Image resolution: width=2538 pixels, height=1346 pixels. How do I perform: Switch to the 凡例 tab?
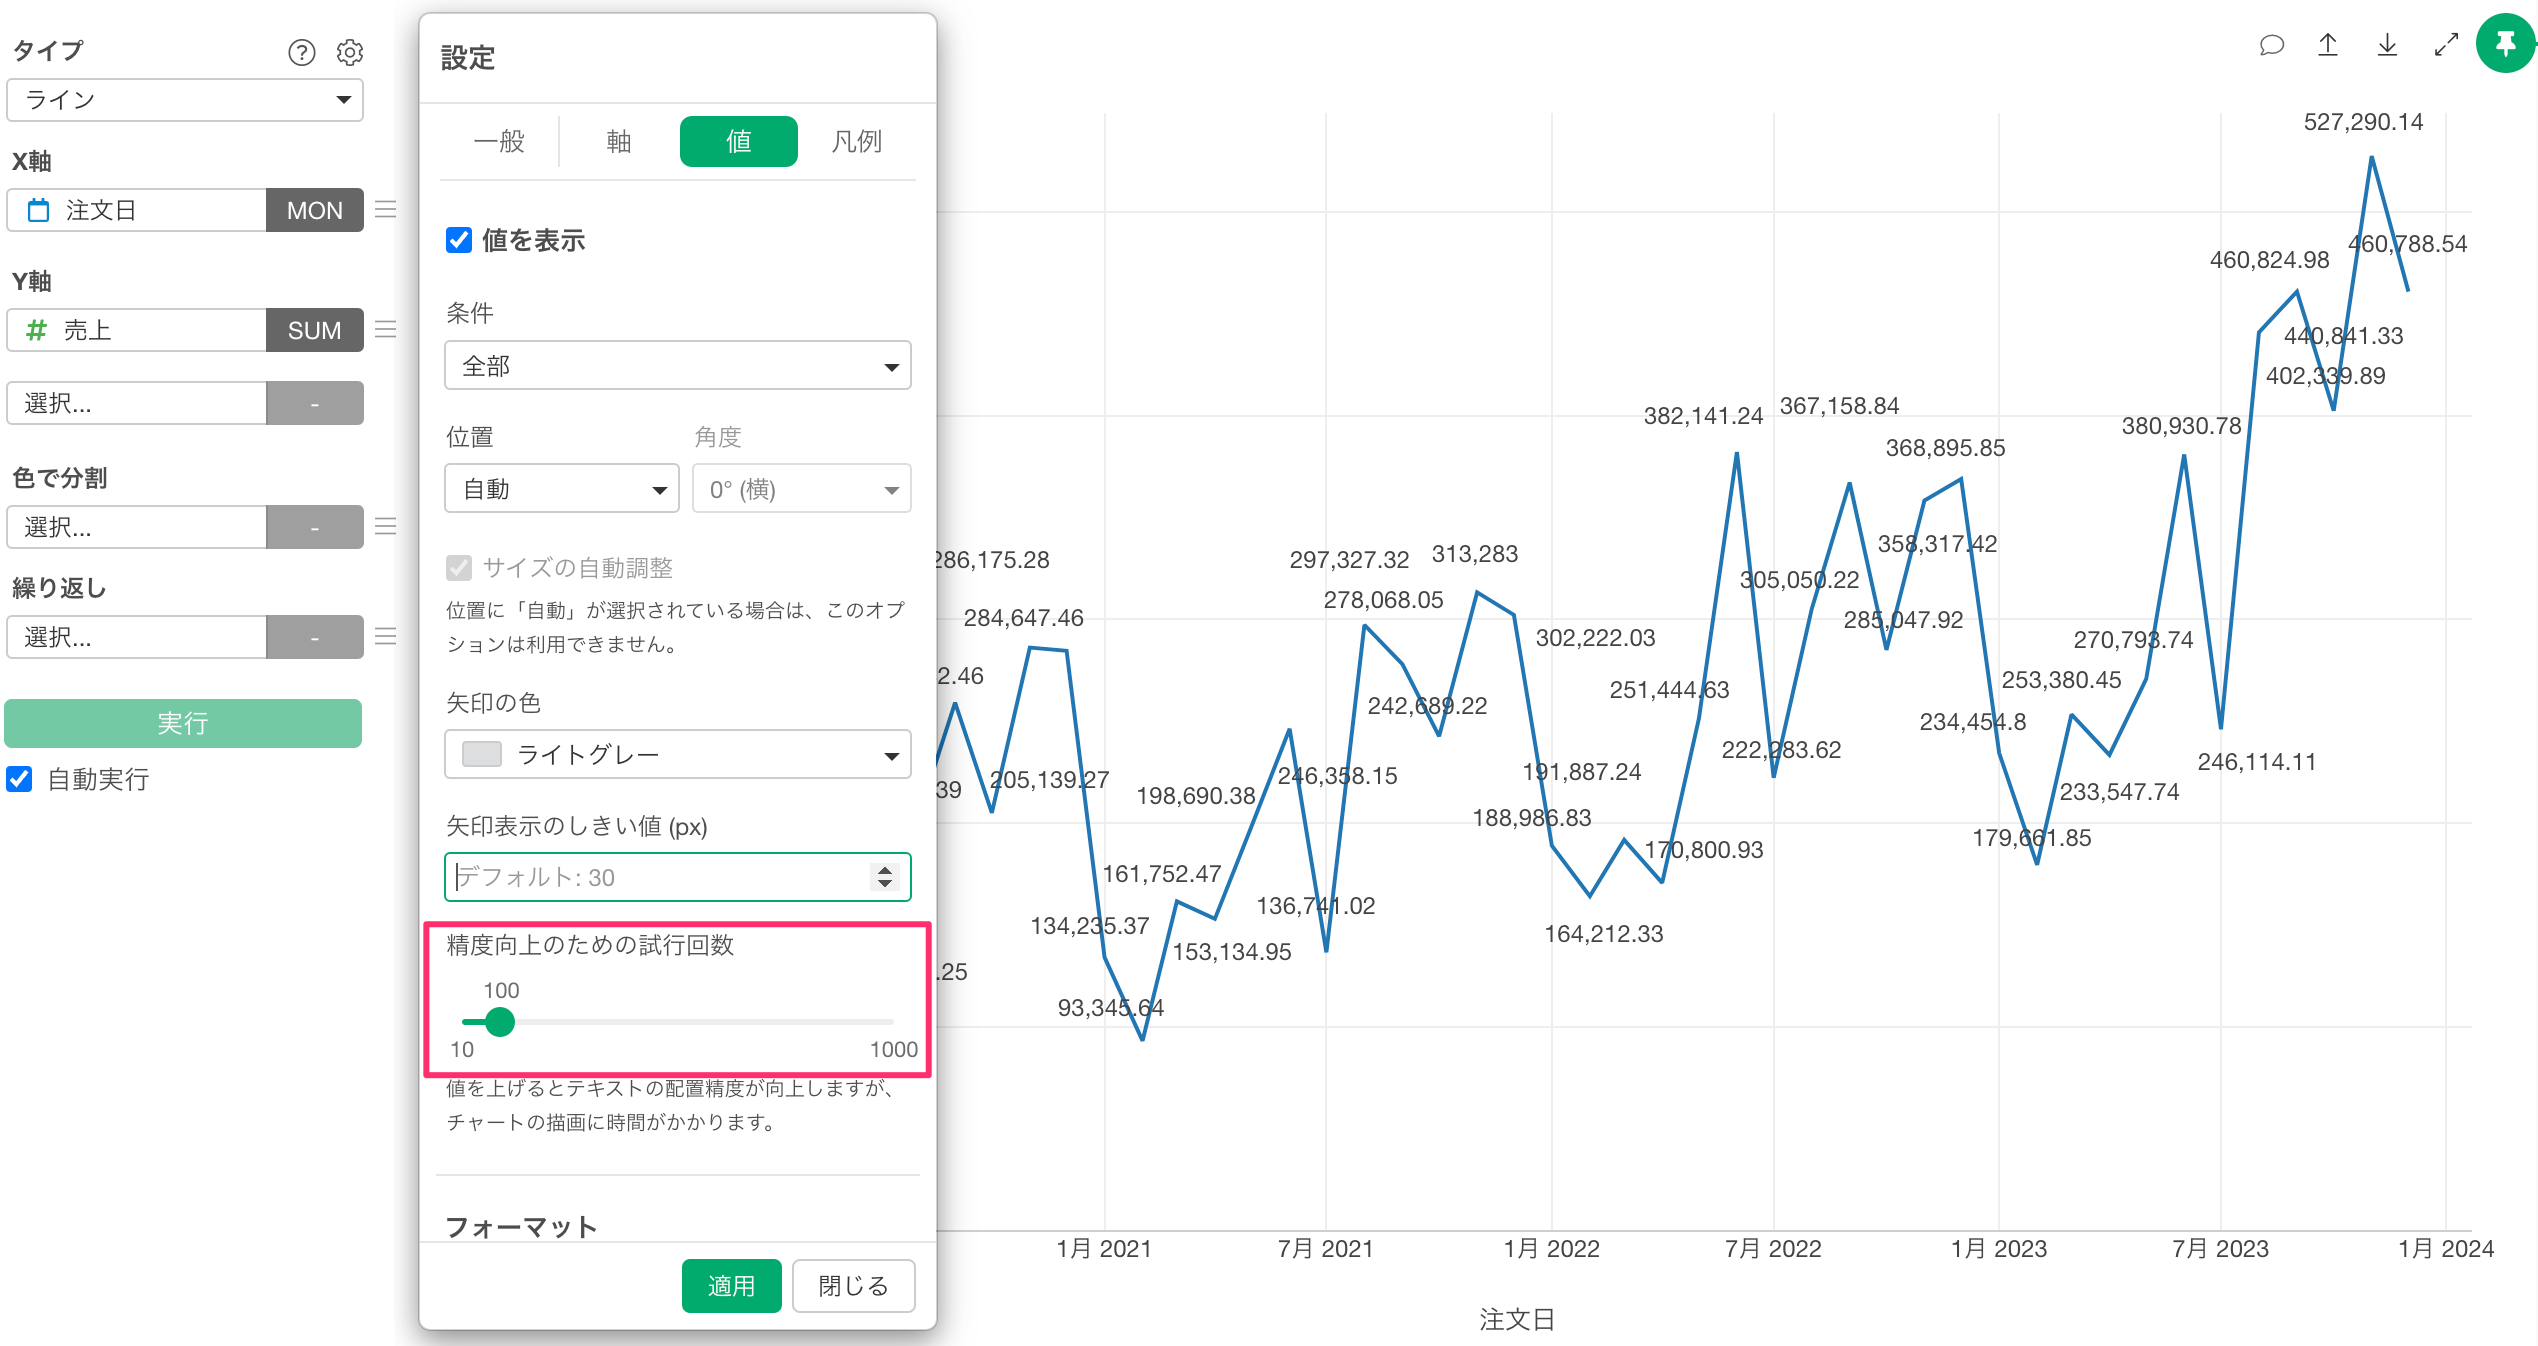pyautogui.click(x=856, y=142)
